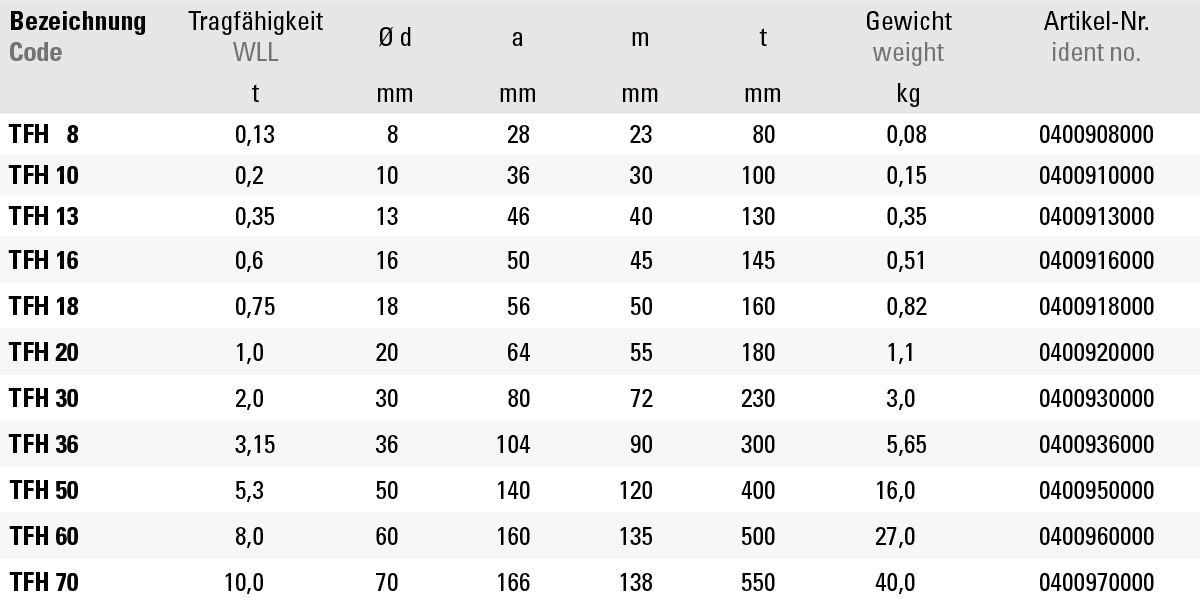Select the 27,0 weight value
The image size is (1200, 605).
coord(895,537)
